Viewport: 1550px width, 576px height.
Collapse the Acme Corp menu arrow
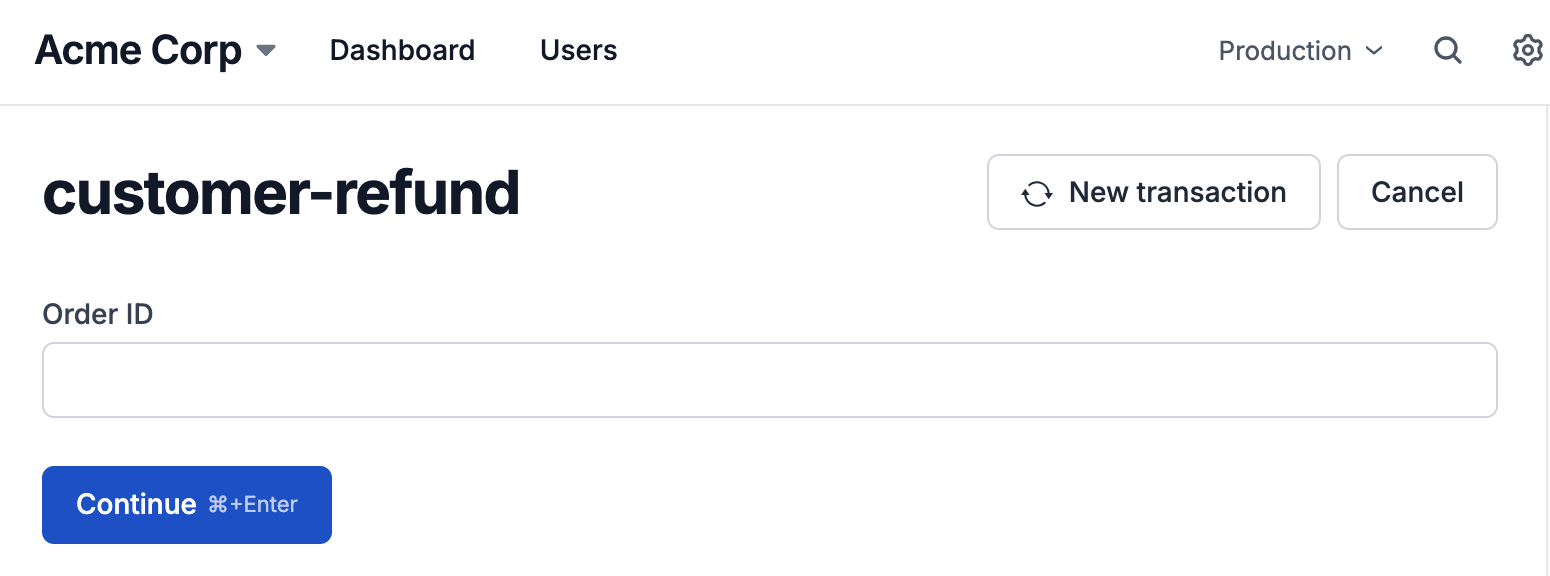click(265, 52)
